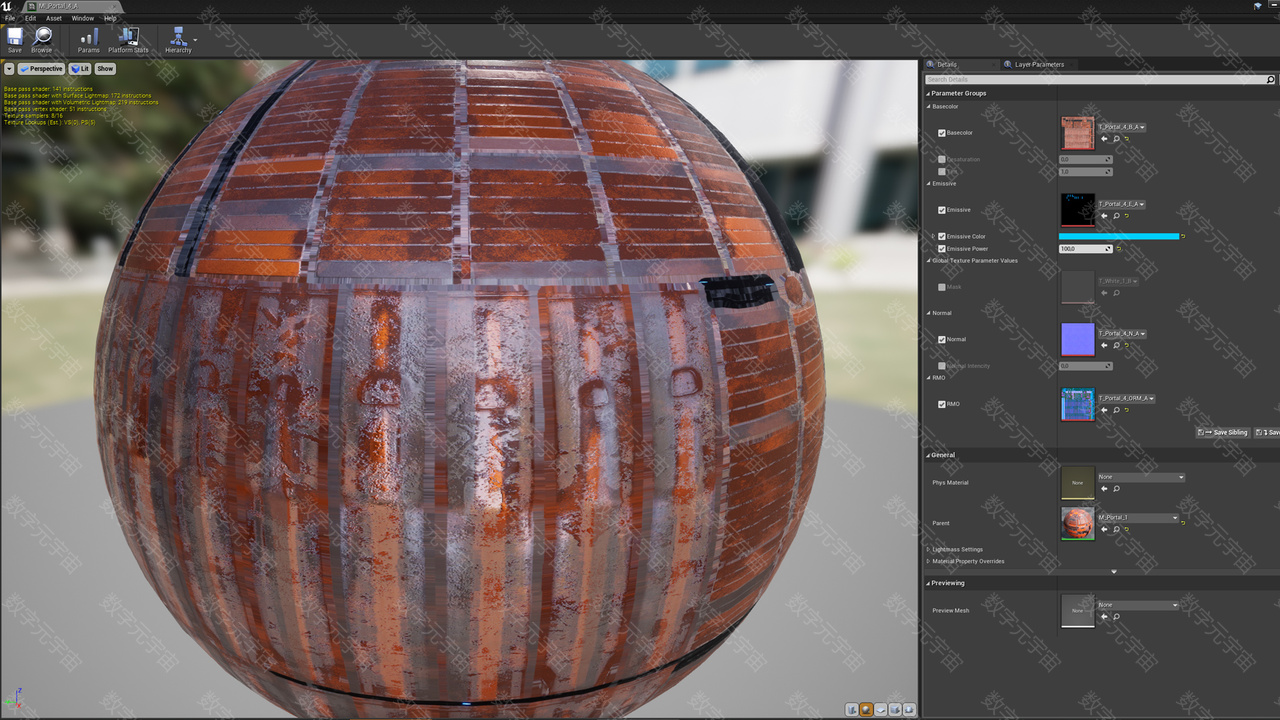
Task: Uncheck the Normal texture checkbox
Action: coord(942,339)
